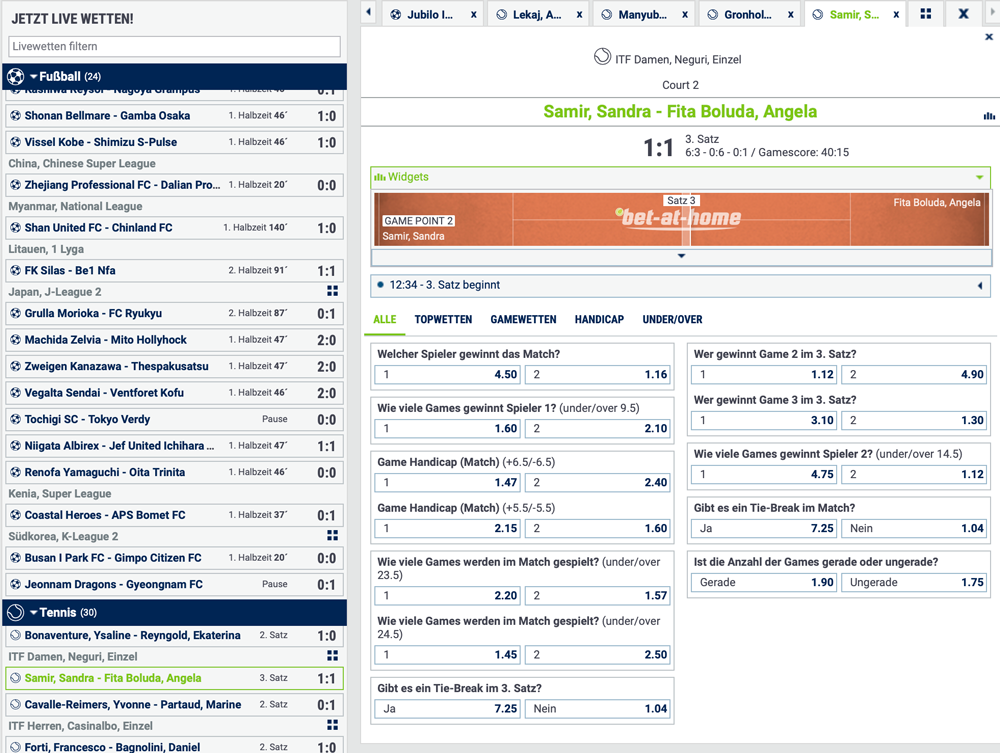Select odds 1.12 for Game 2 im 3. Satz
This screenshot has height=753, width=1000.
tap(764, 374)
